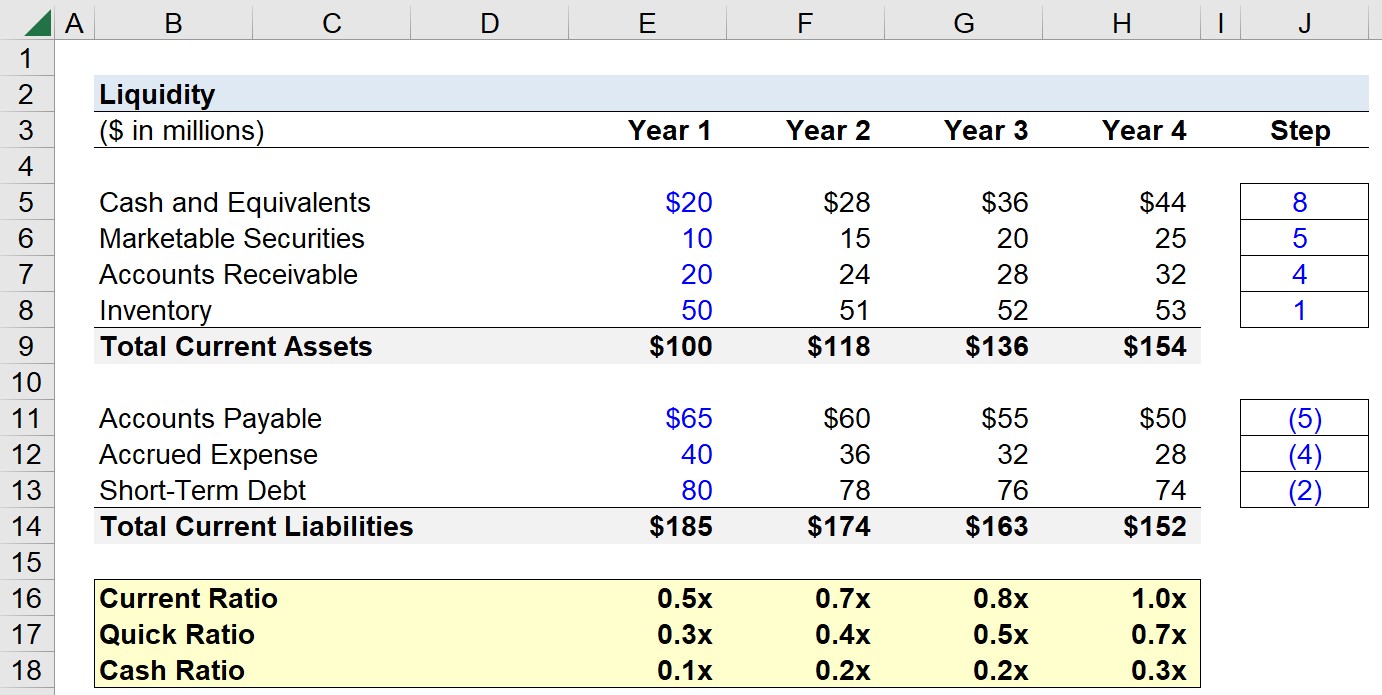Select Year 1 total current liabilities $185
This screenshot has height=695, width=1382.
tap(681, 527)
